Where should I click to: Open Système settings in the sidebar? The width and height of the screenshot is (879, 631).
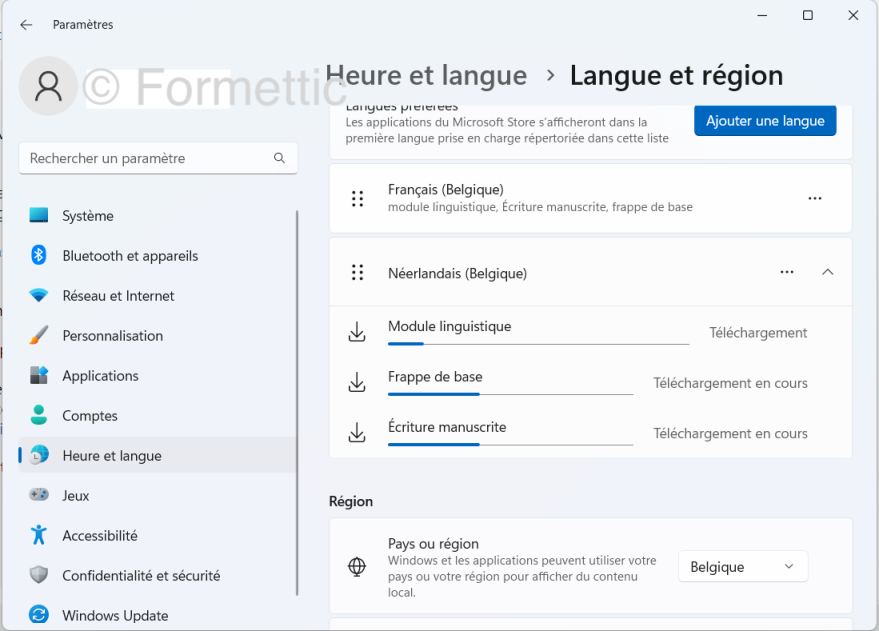[x=88, y=216]
